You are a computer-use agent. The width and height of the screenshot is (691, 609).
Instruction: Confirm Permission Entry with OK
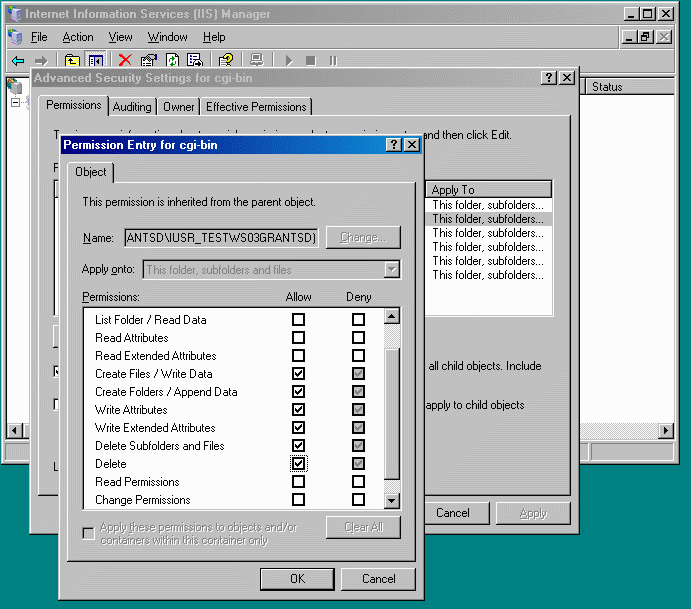click(x=297, y=579)
